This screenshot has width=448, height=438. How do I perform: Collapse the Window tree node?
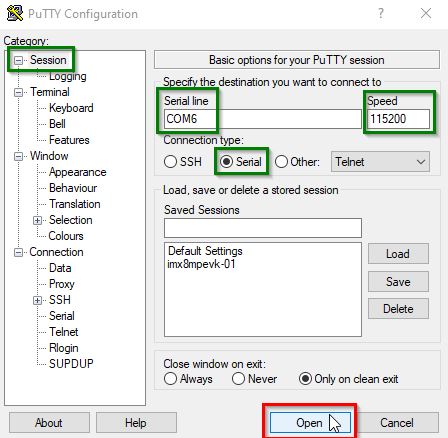pyautogui.click(x=18, y=156)
